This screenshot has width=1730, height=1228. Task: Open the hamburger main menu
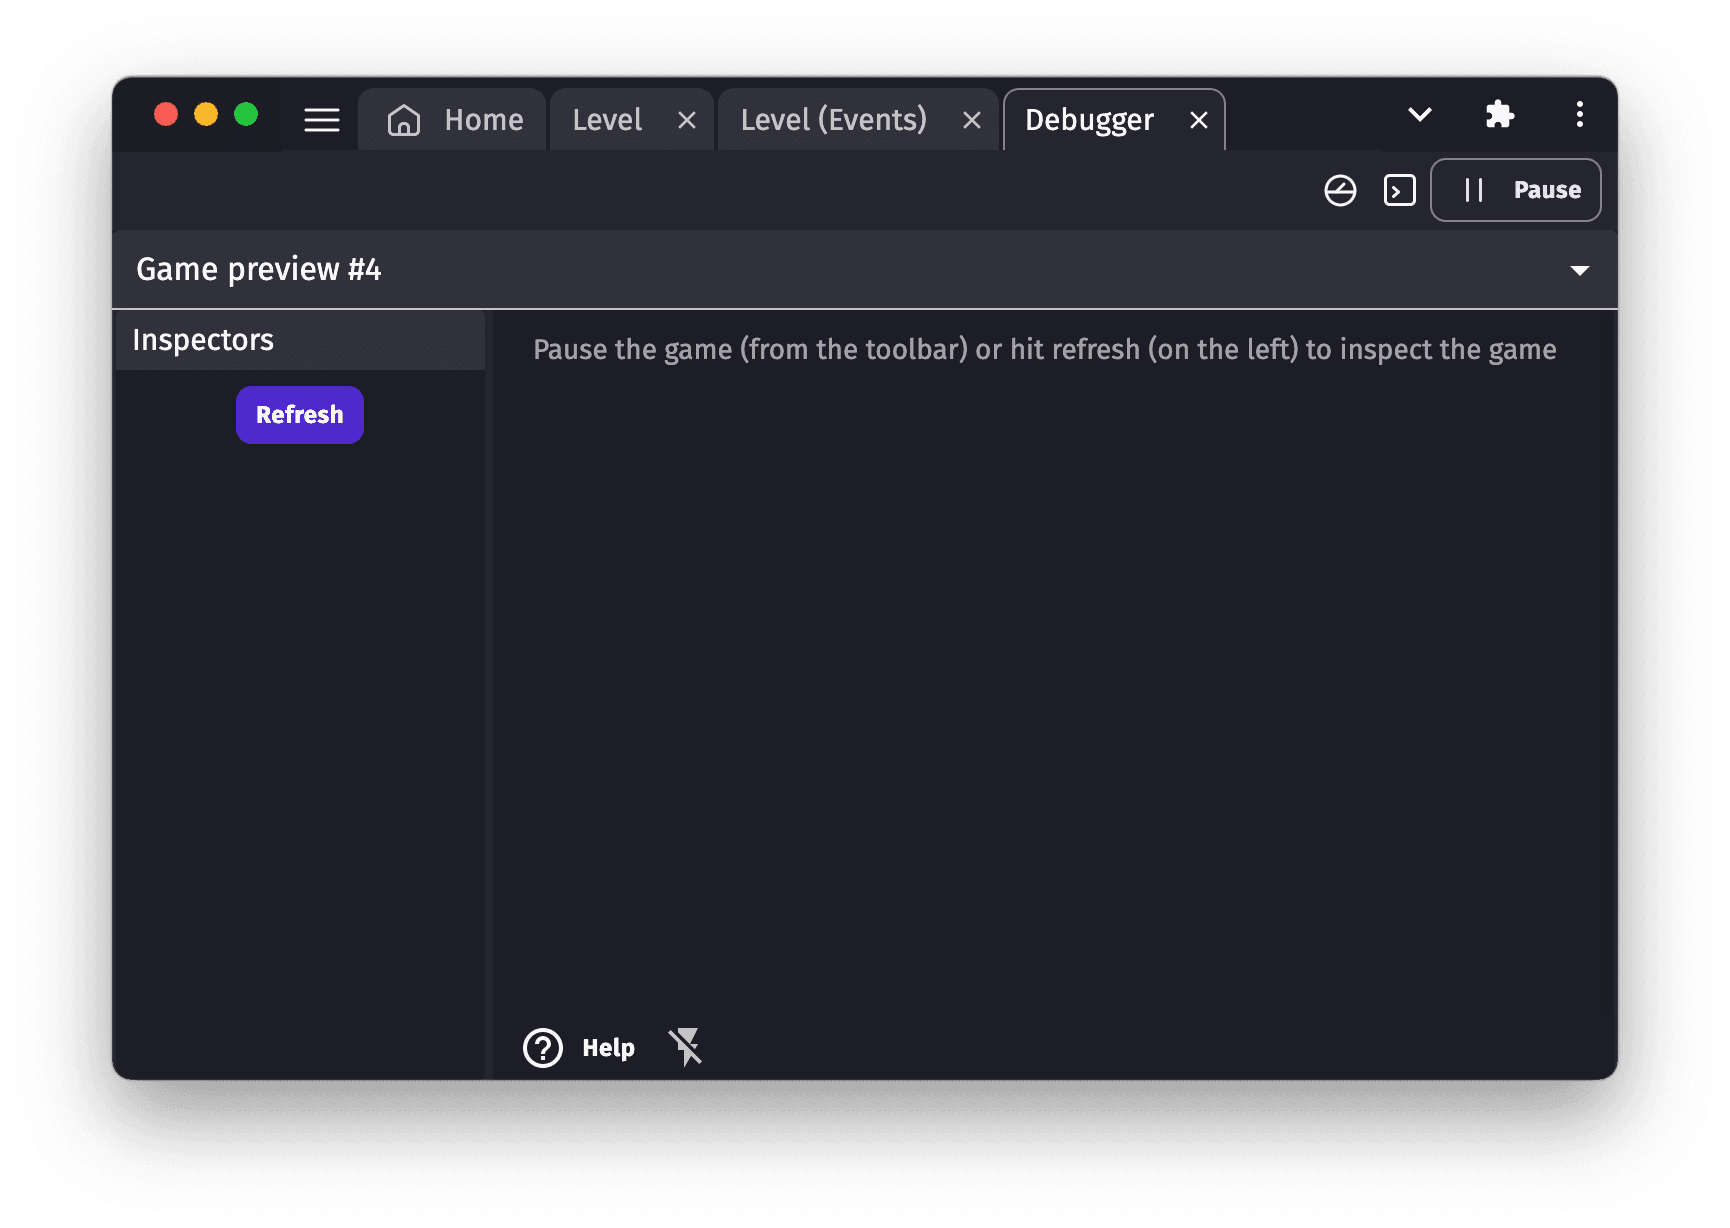click(x=321, y=120)
